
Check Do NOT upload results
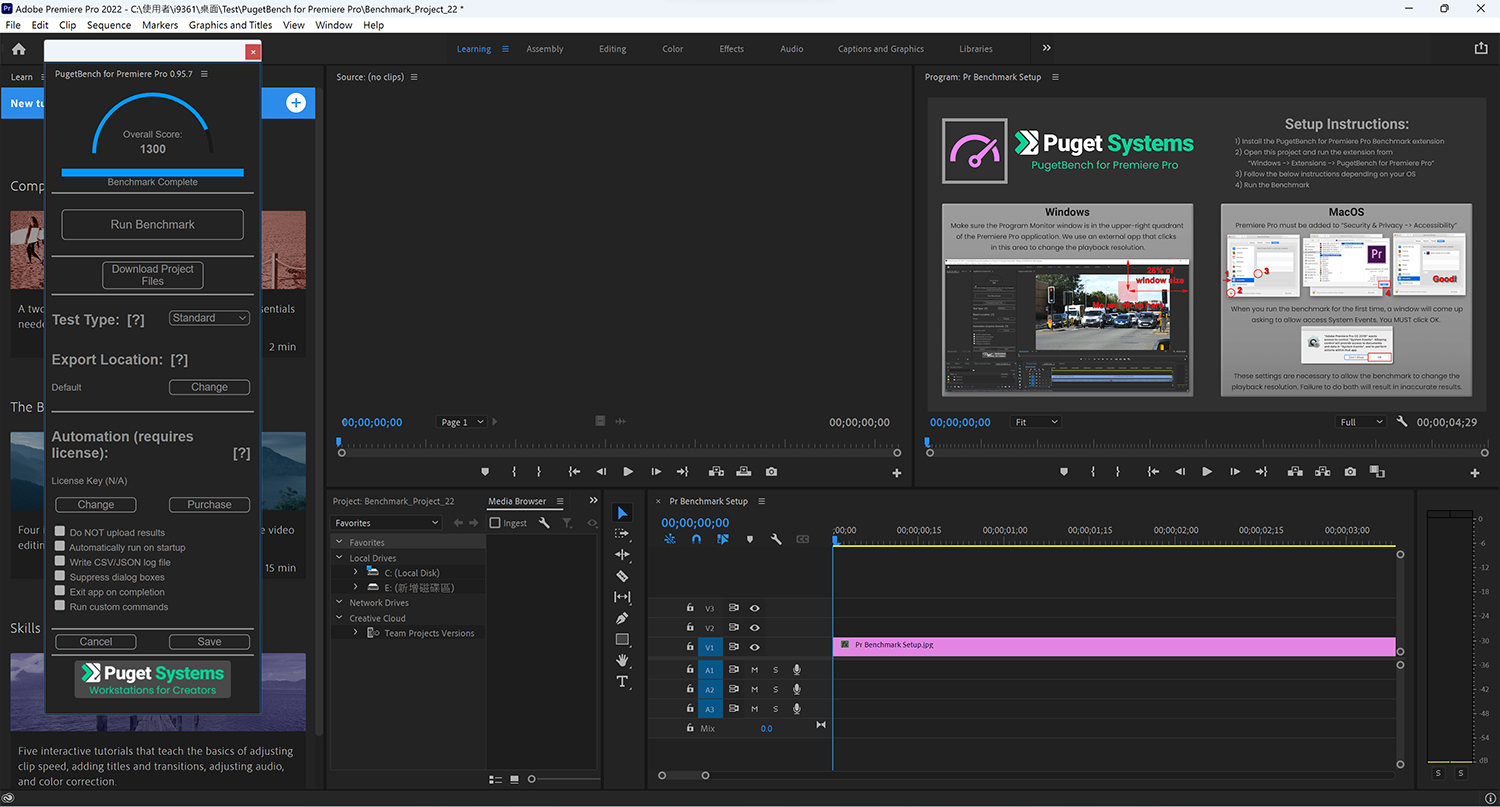click(60, 532)
